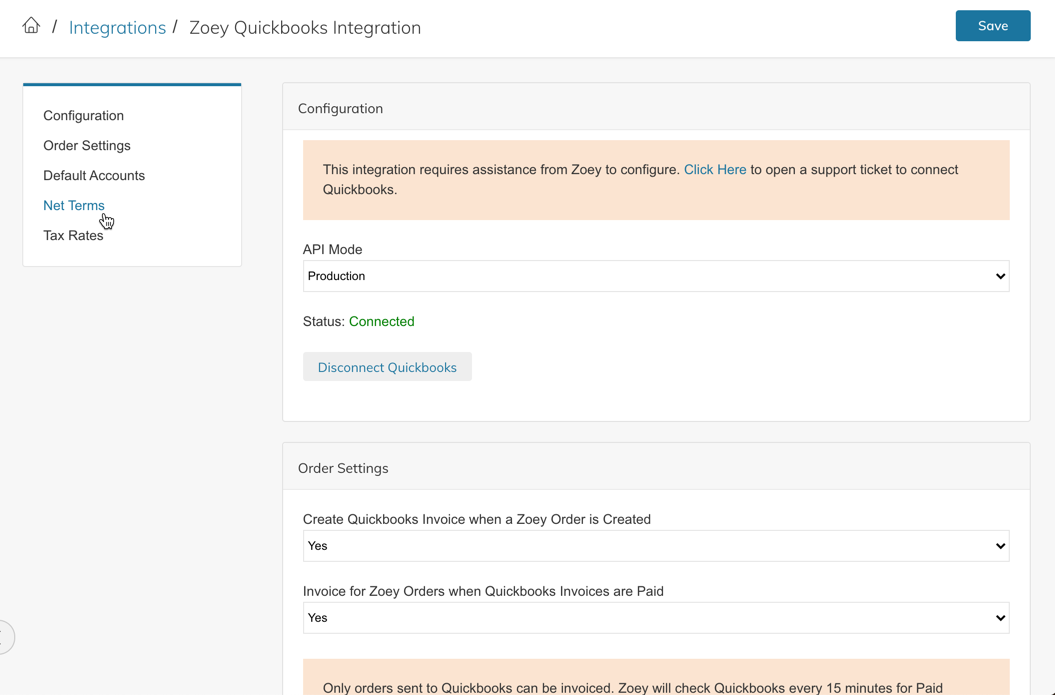Follow the Click Here support ticket link

(715, 170)
